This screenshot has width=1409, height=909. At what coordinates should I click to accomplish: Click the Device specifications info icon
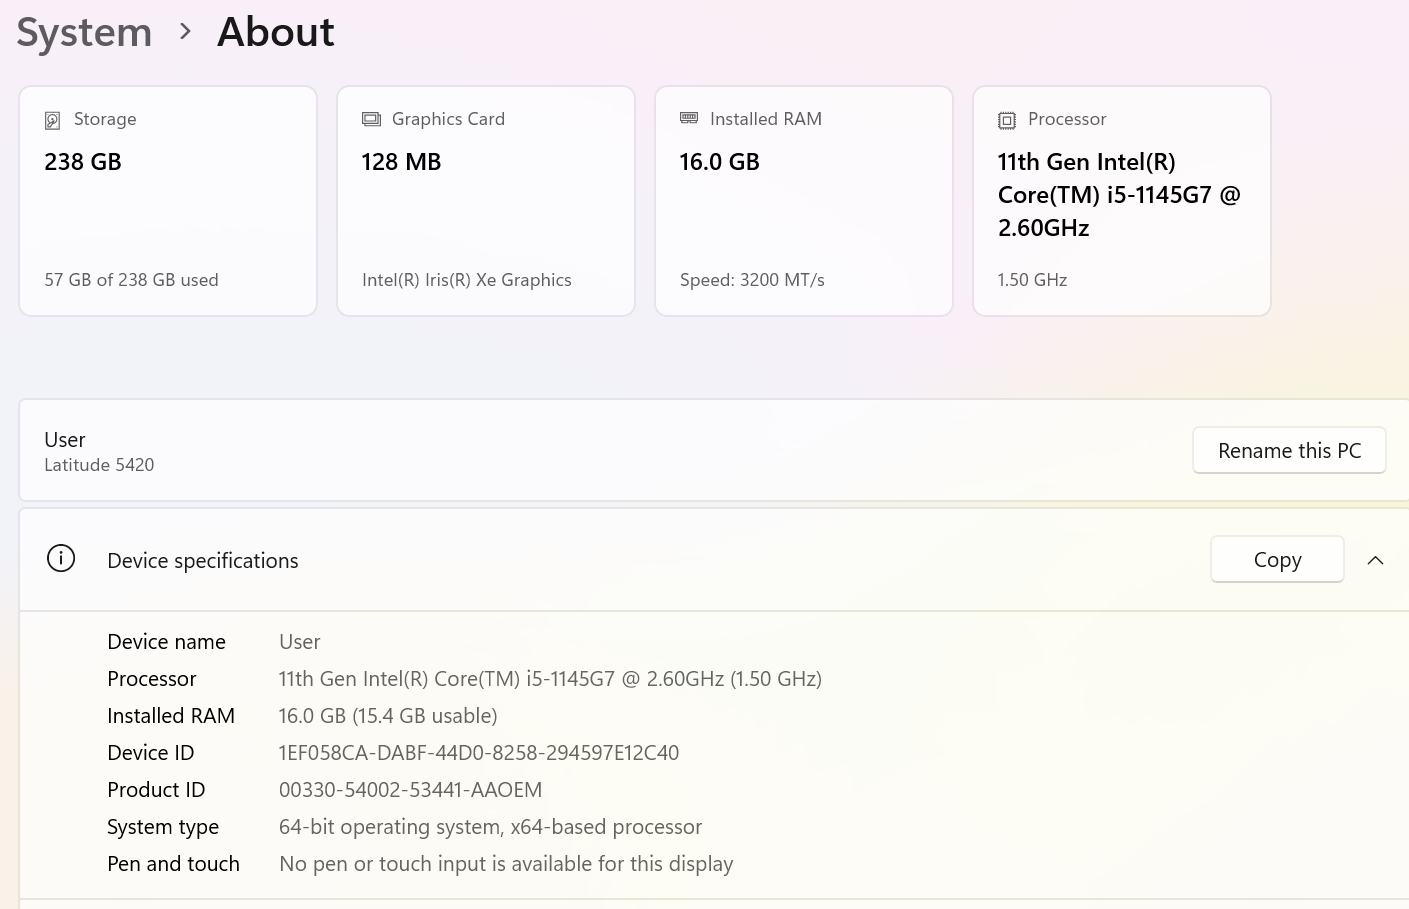click(x=61, y=559)
